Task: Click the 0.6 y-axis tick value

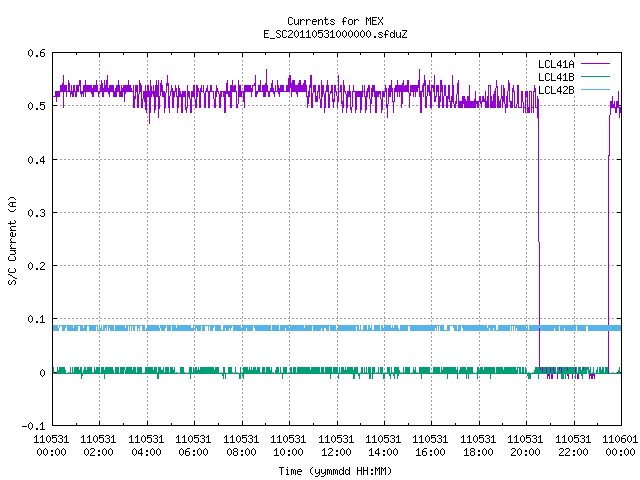Action: point(36,53)
